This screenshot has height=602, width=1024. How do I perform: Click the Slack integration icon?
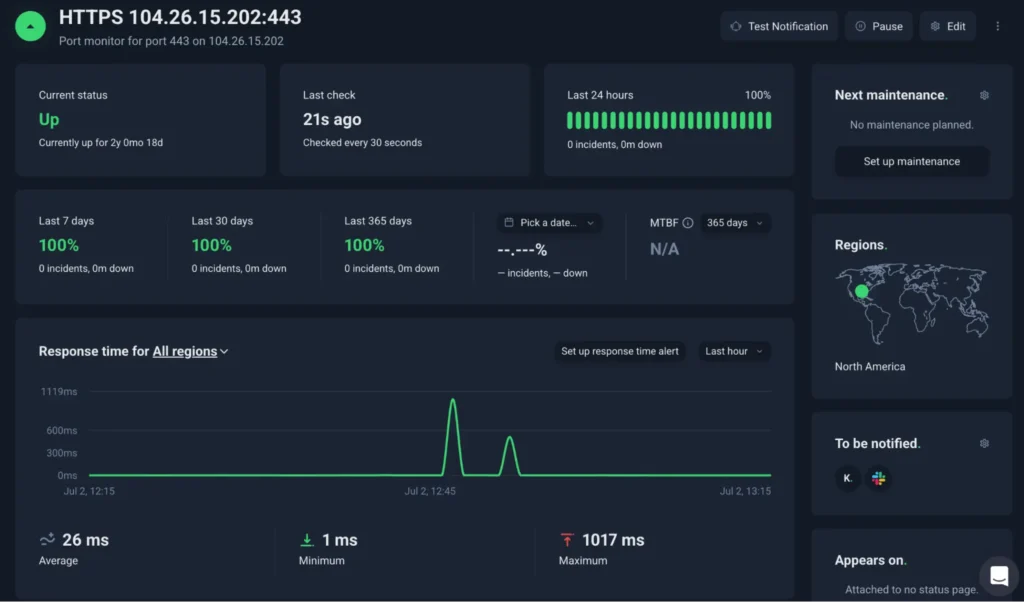(x=878, y=478)
